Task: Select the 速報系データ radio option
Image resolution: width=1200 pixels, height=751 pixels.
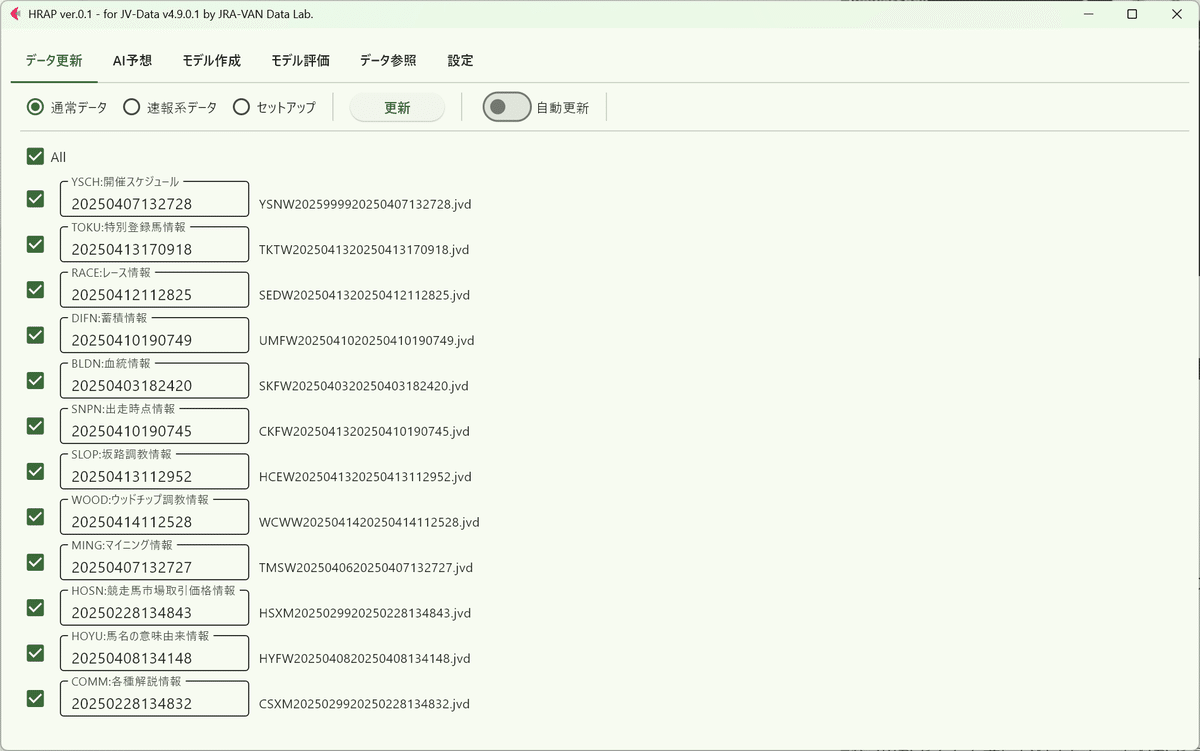Action: 130,106
